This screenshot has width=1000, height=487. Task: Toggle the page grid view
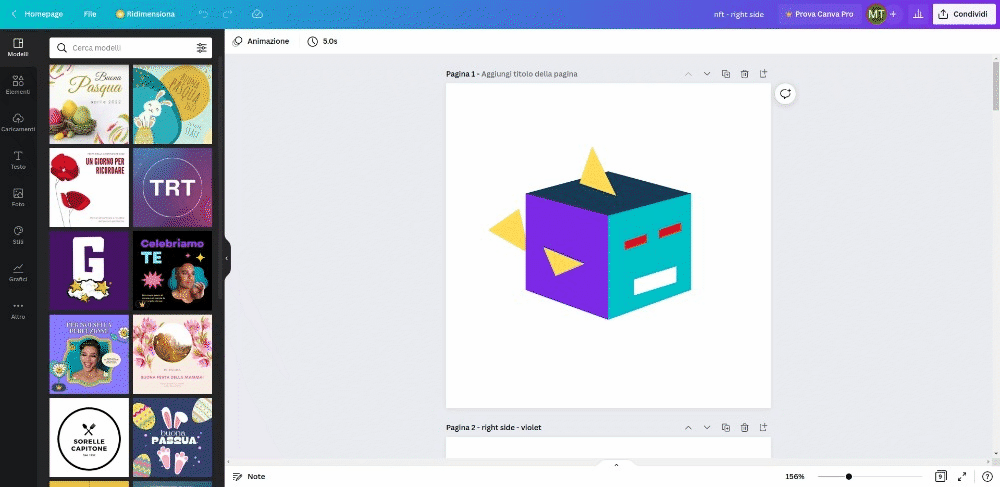click(941, 477)
